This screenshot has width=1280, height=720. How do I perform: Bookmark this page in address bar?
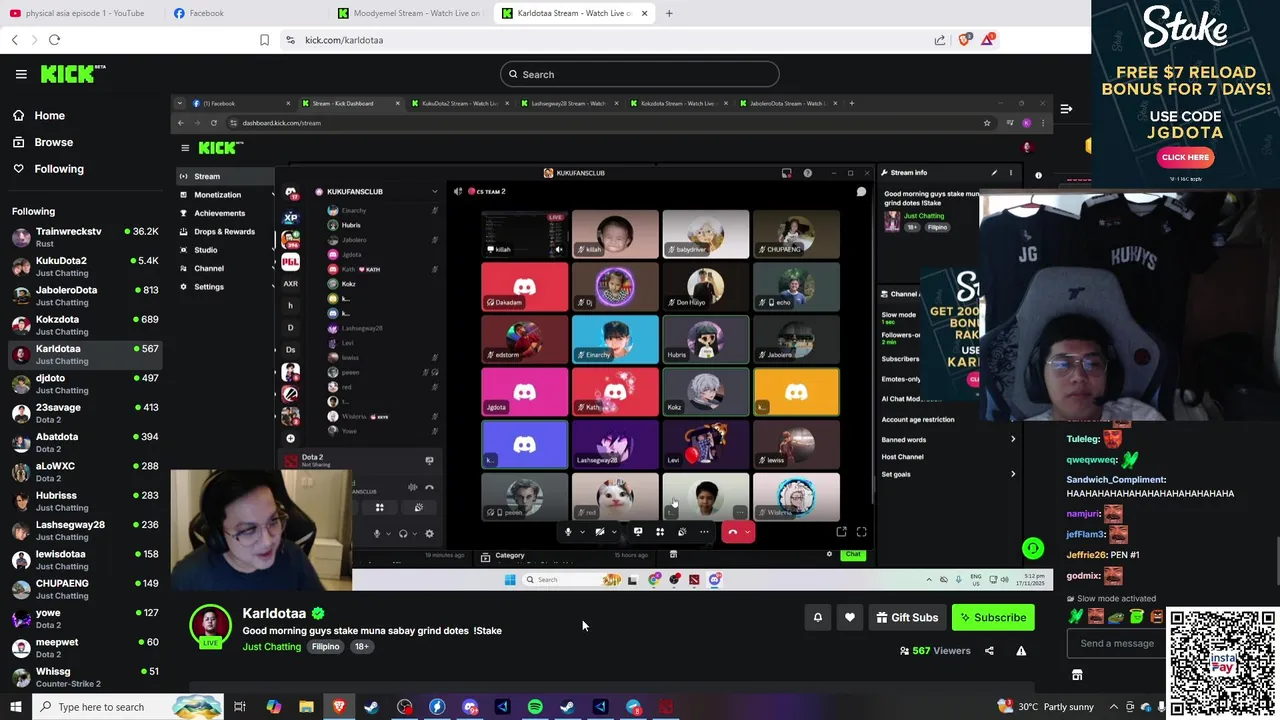tap(264, 40)
